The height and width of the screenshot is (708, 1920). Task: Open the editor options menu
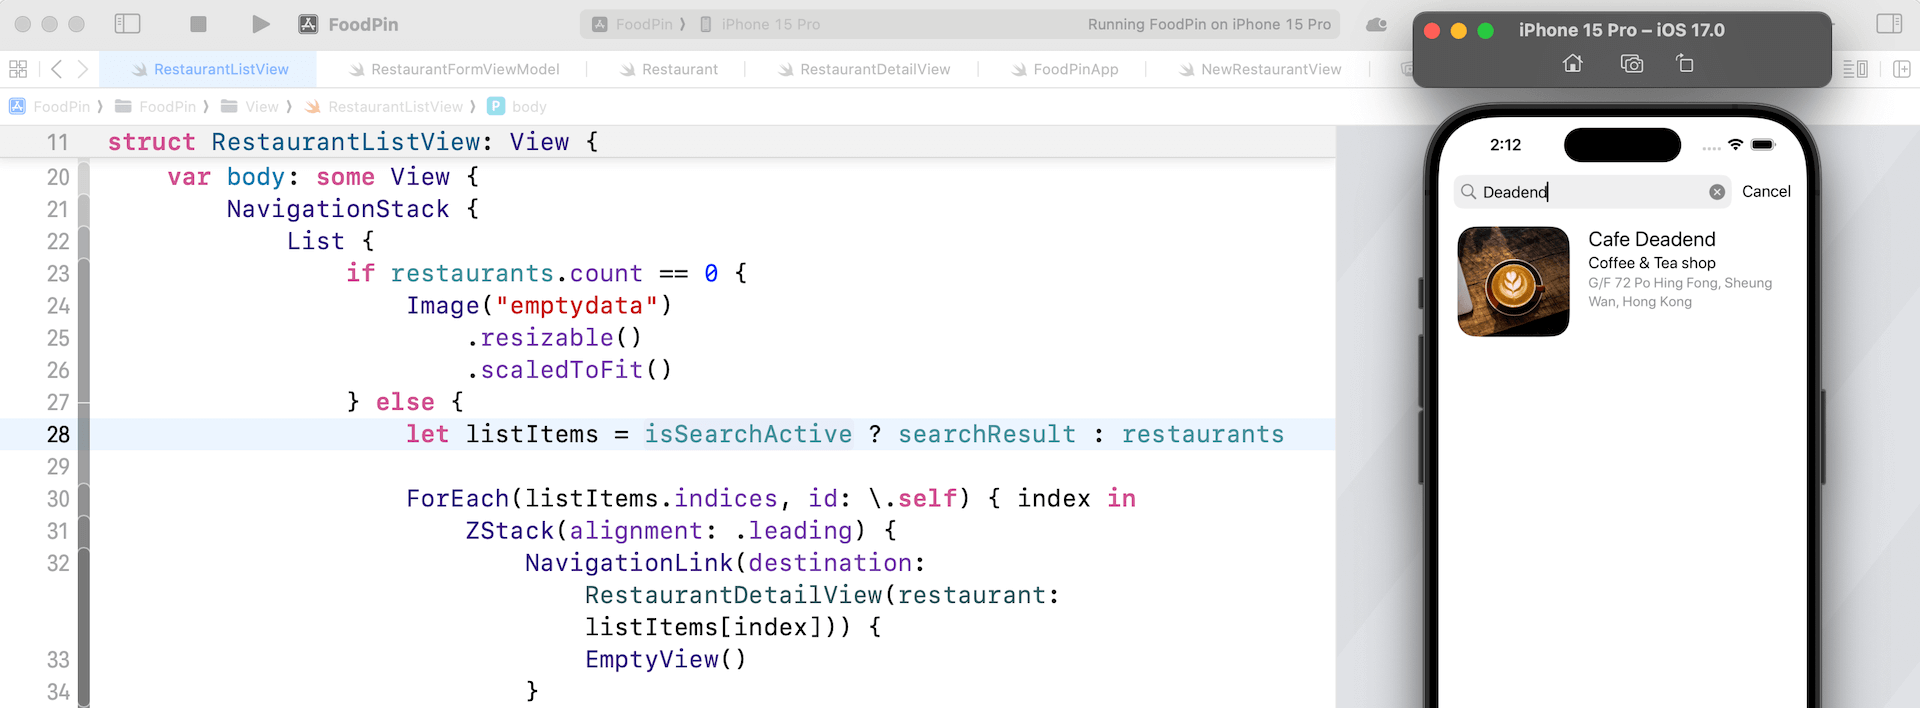(x=1855, y=69)
